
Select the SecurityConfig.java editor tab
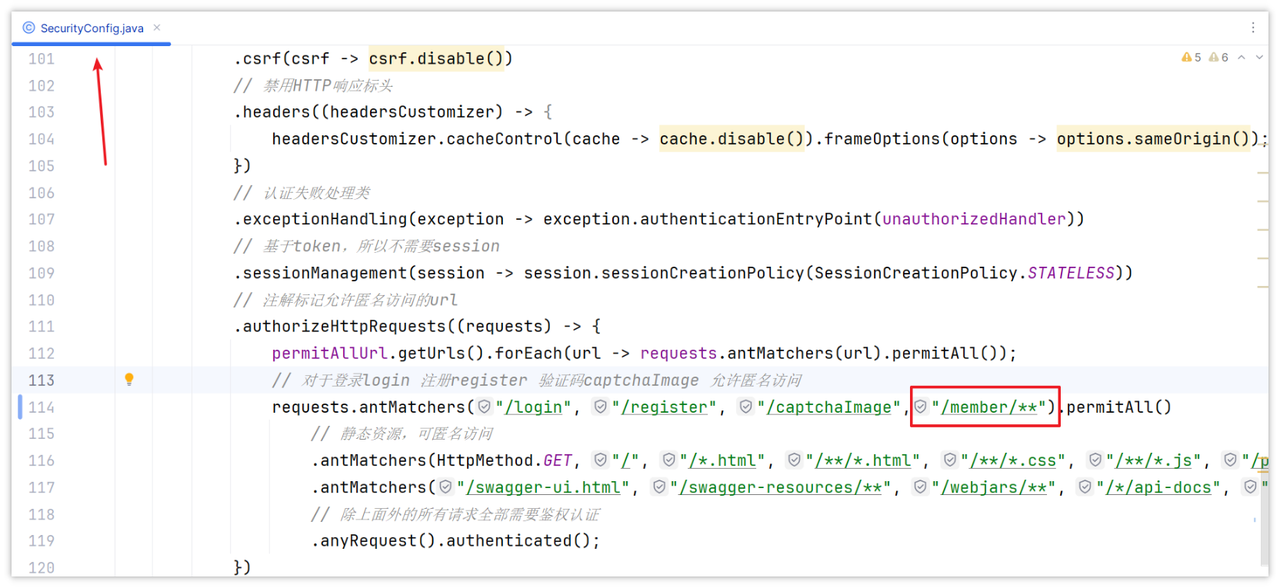click(x=91, y=28)
